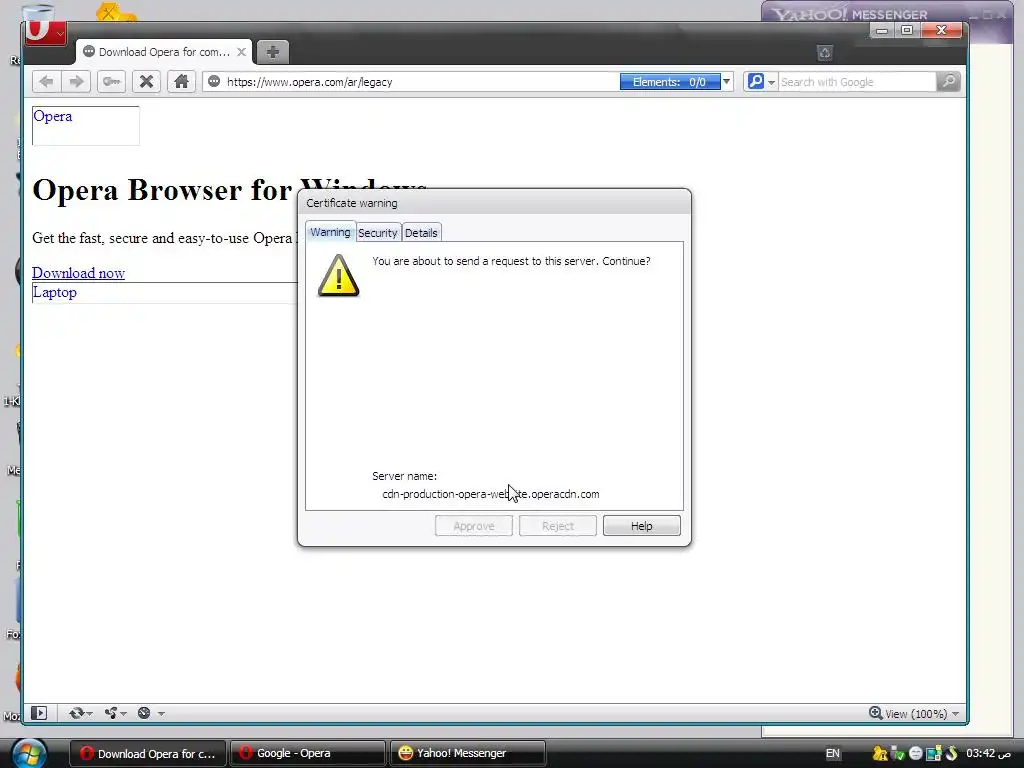Switch to Google - Opera taskbar window

click(308, 753)
